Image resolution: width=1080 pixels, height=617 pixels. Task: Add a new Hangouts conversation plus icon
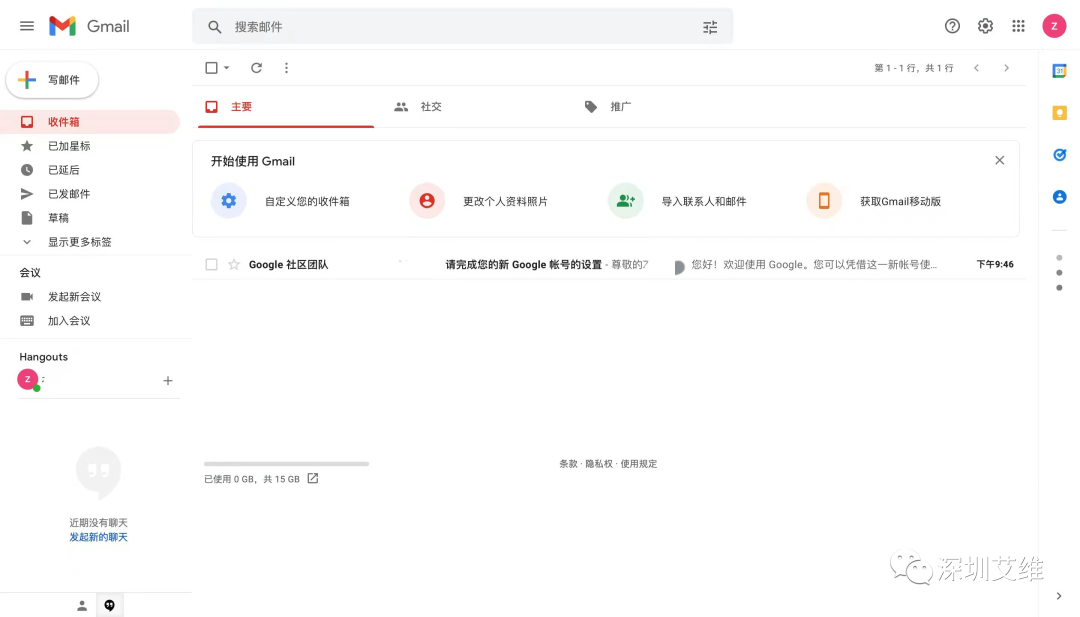coord(167,380)
